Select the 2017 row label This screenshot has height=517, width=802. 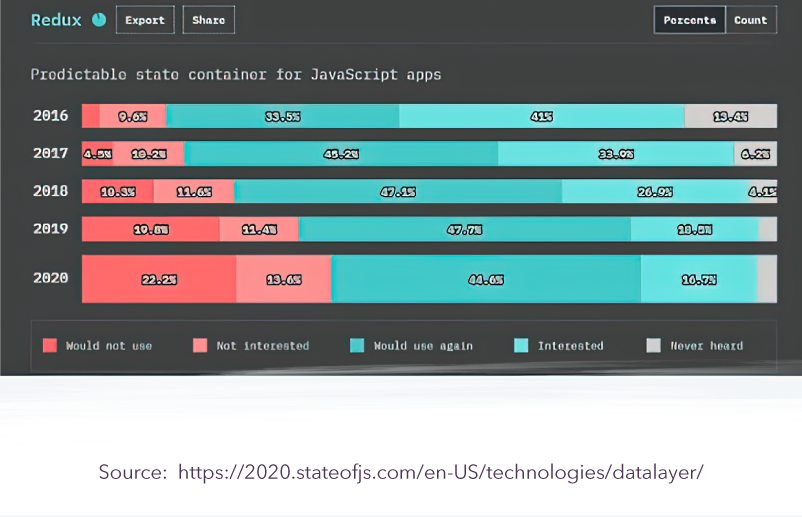[50, 153]
